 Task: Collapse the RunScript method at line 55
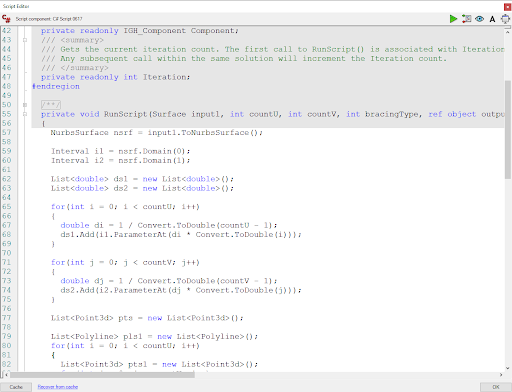click(25, 114)
